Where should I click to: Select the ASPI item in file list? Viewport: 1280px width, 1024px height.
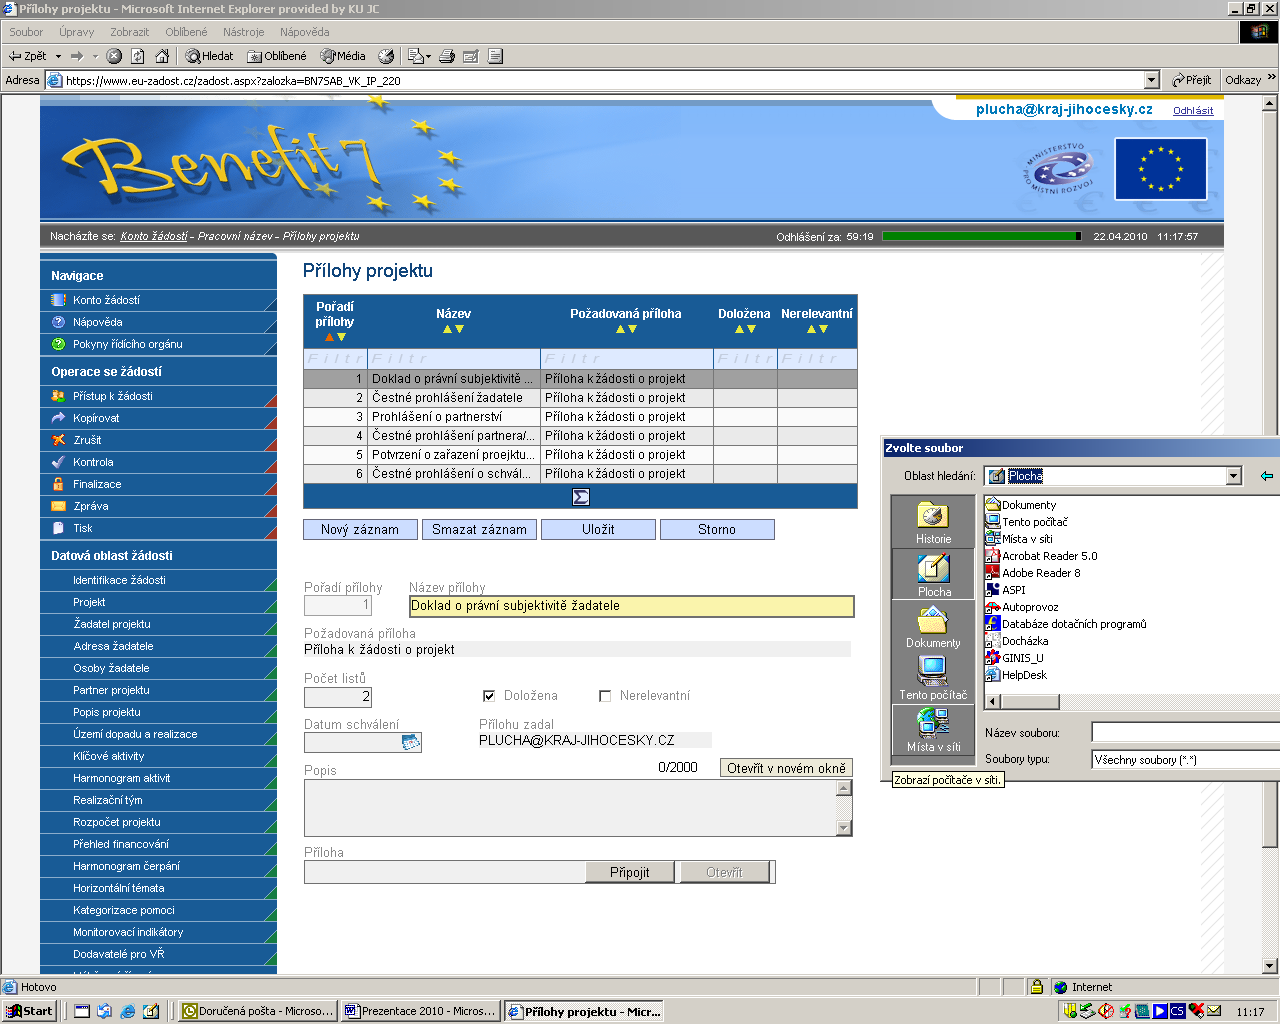1006,590
